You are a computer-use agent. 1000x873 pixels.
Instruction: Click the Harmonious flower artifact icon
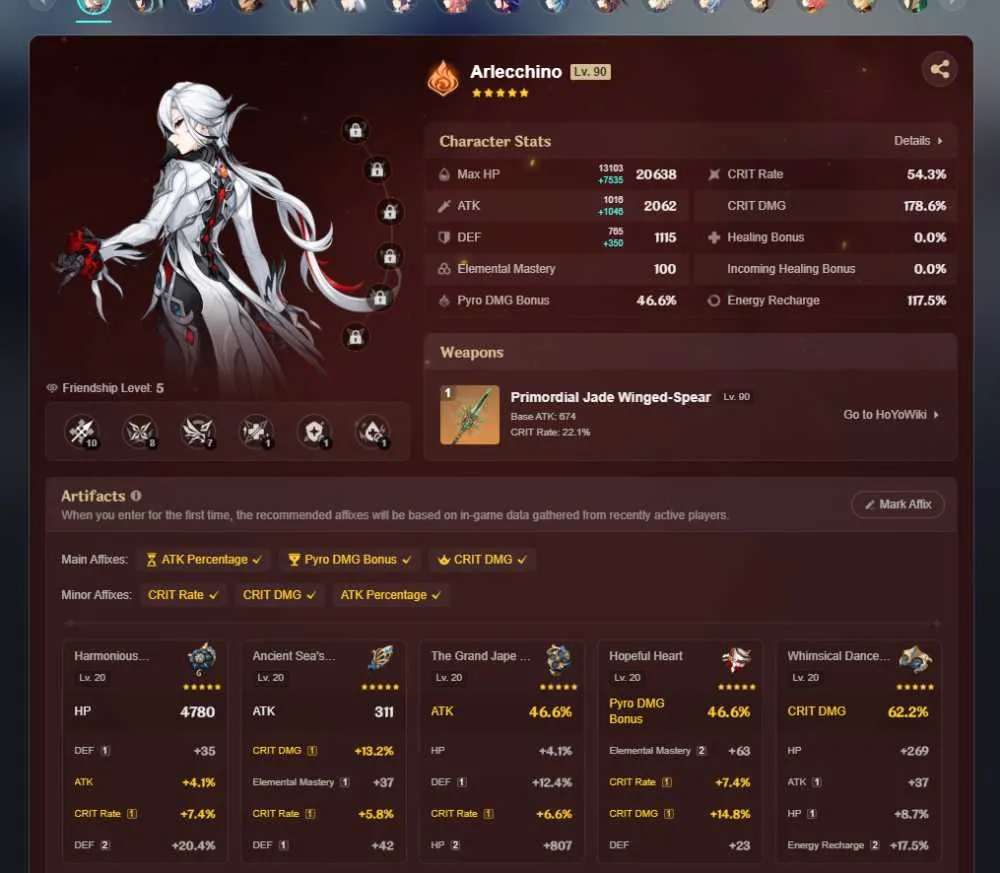point(202,659)
